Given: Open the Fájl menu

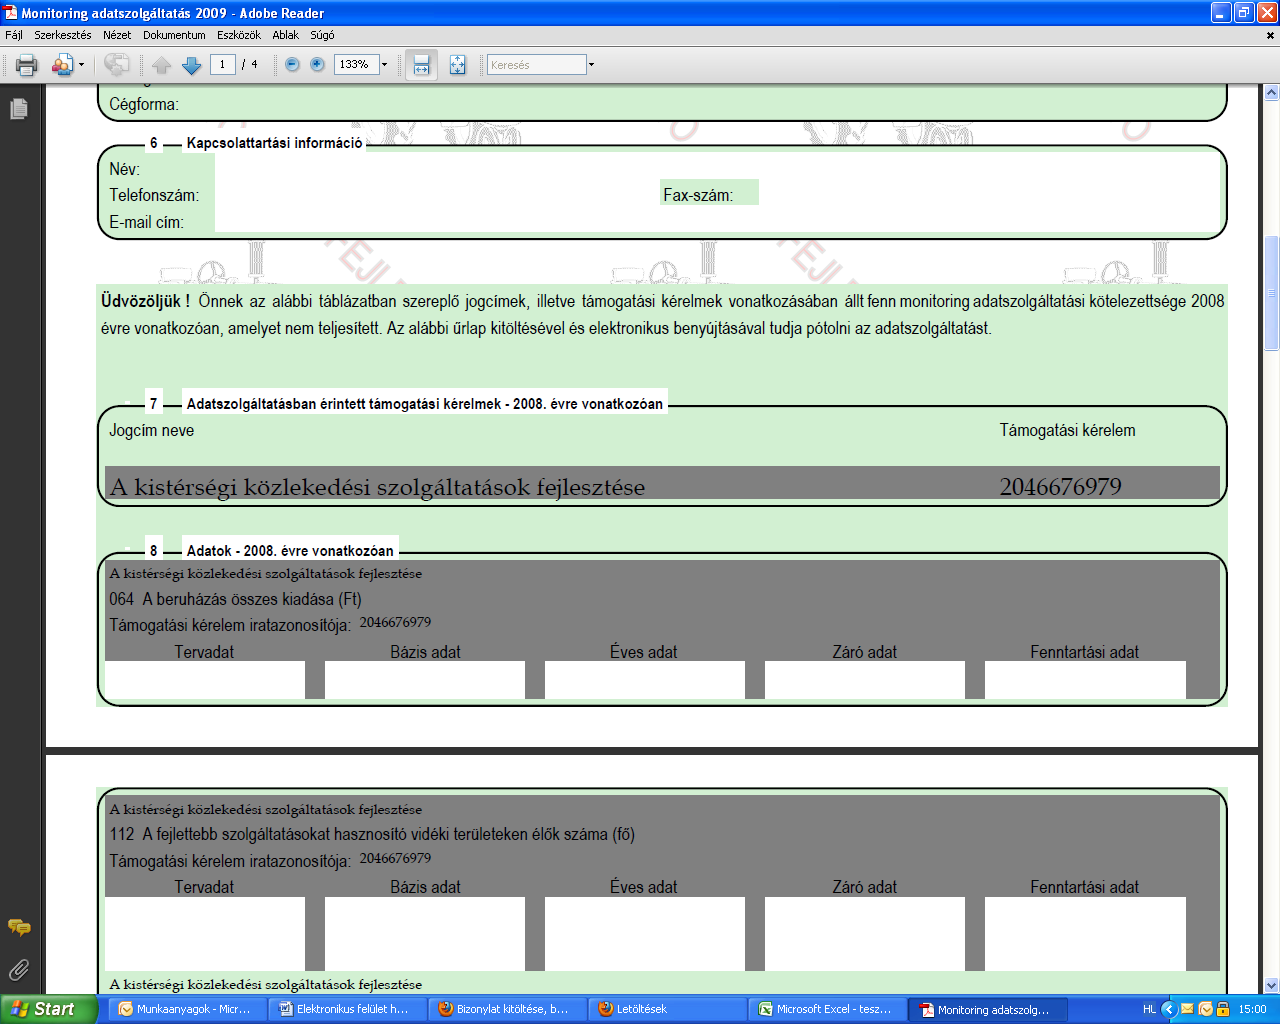Looking at the screenshot, I should [14, 35].
